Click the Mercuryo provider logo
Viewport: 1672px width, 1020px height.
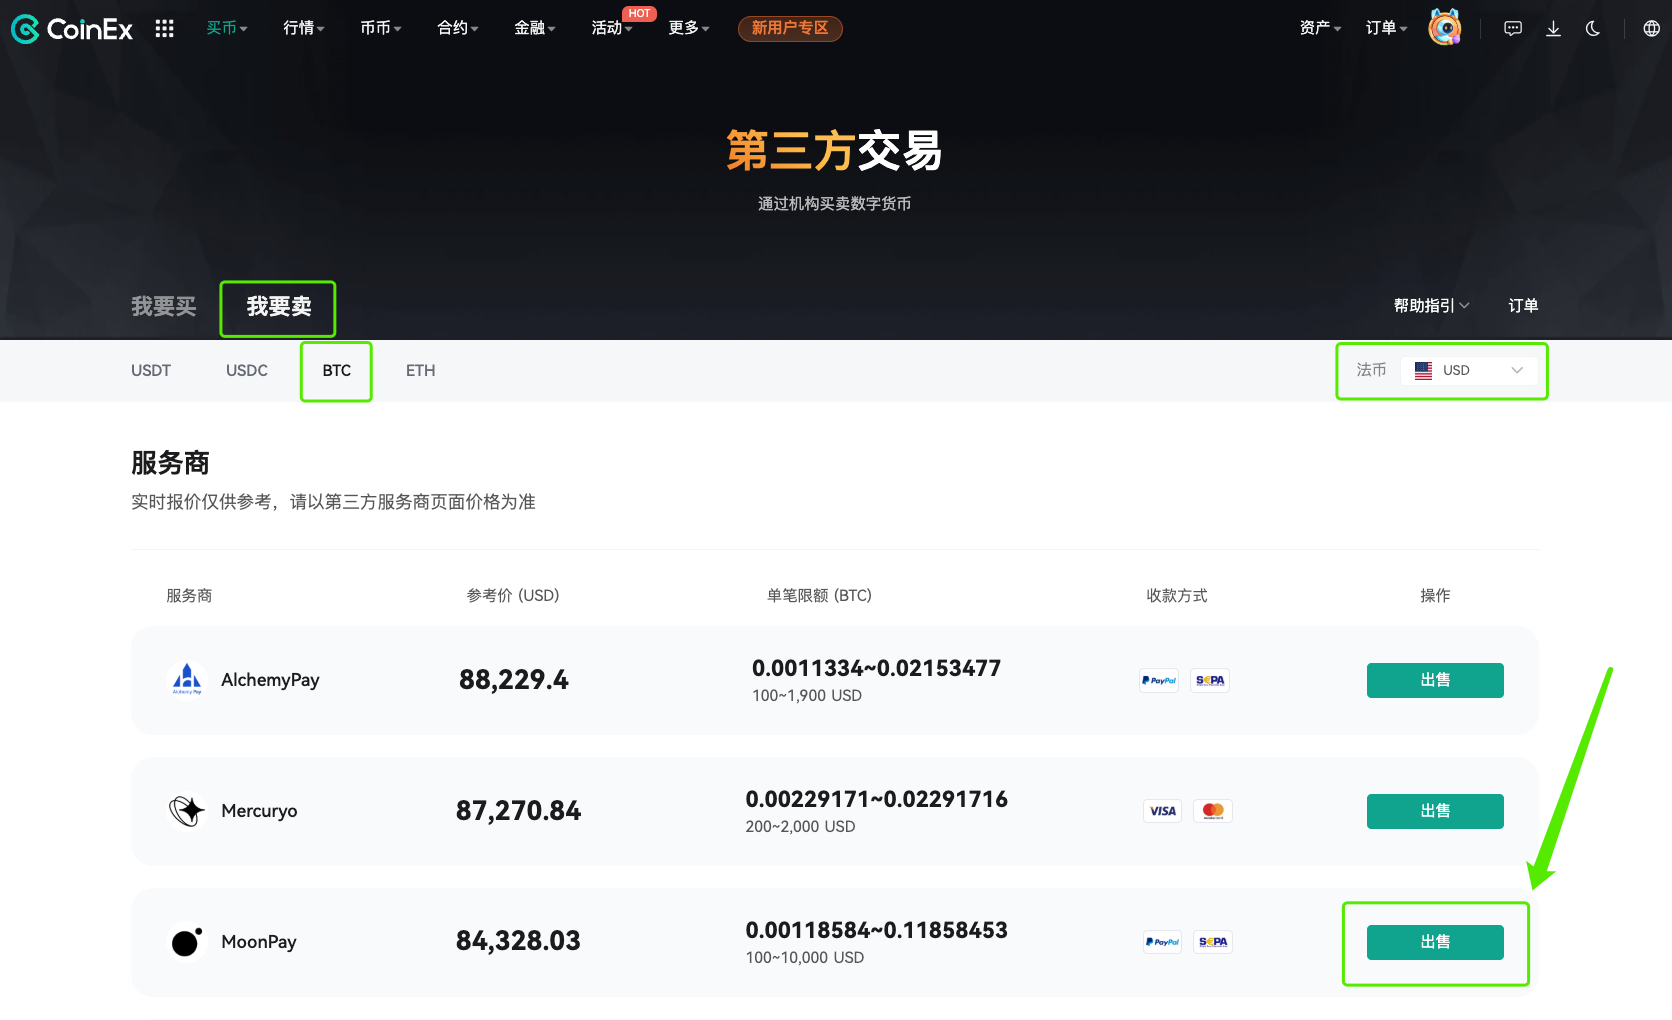[187, 811]
